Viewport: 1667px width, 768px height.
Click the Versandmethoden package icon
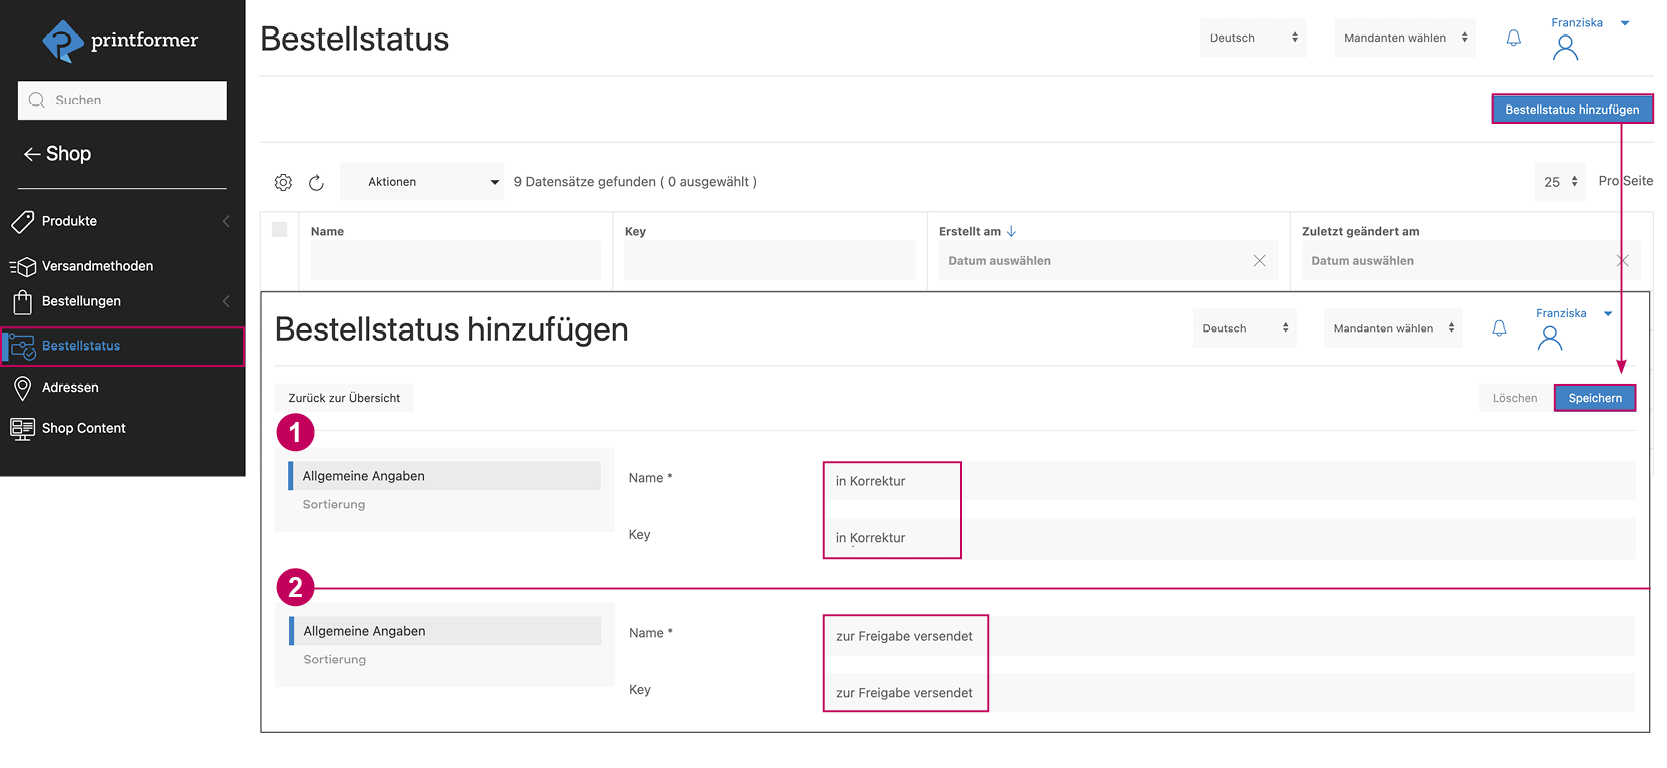[22, 266]
